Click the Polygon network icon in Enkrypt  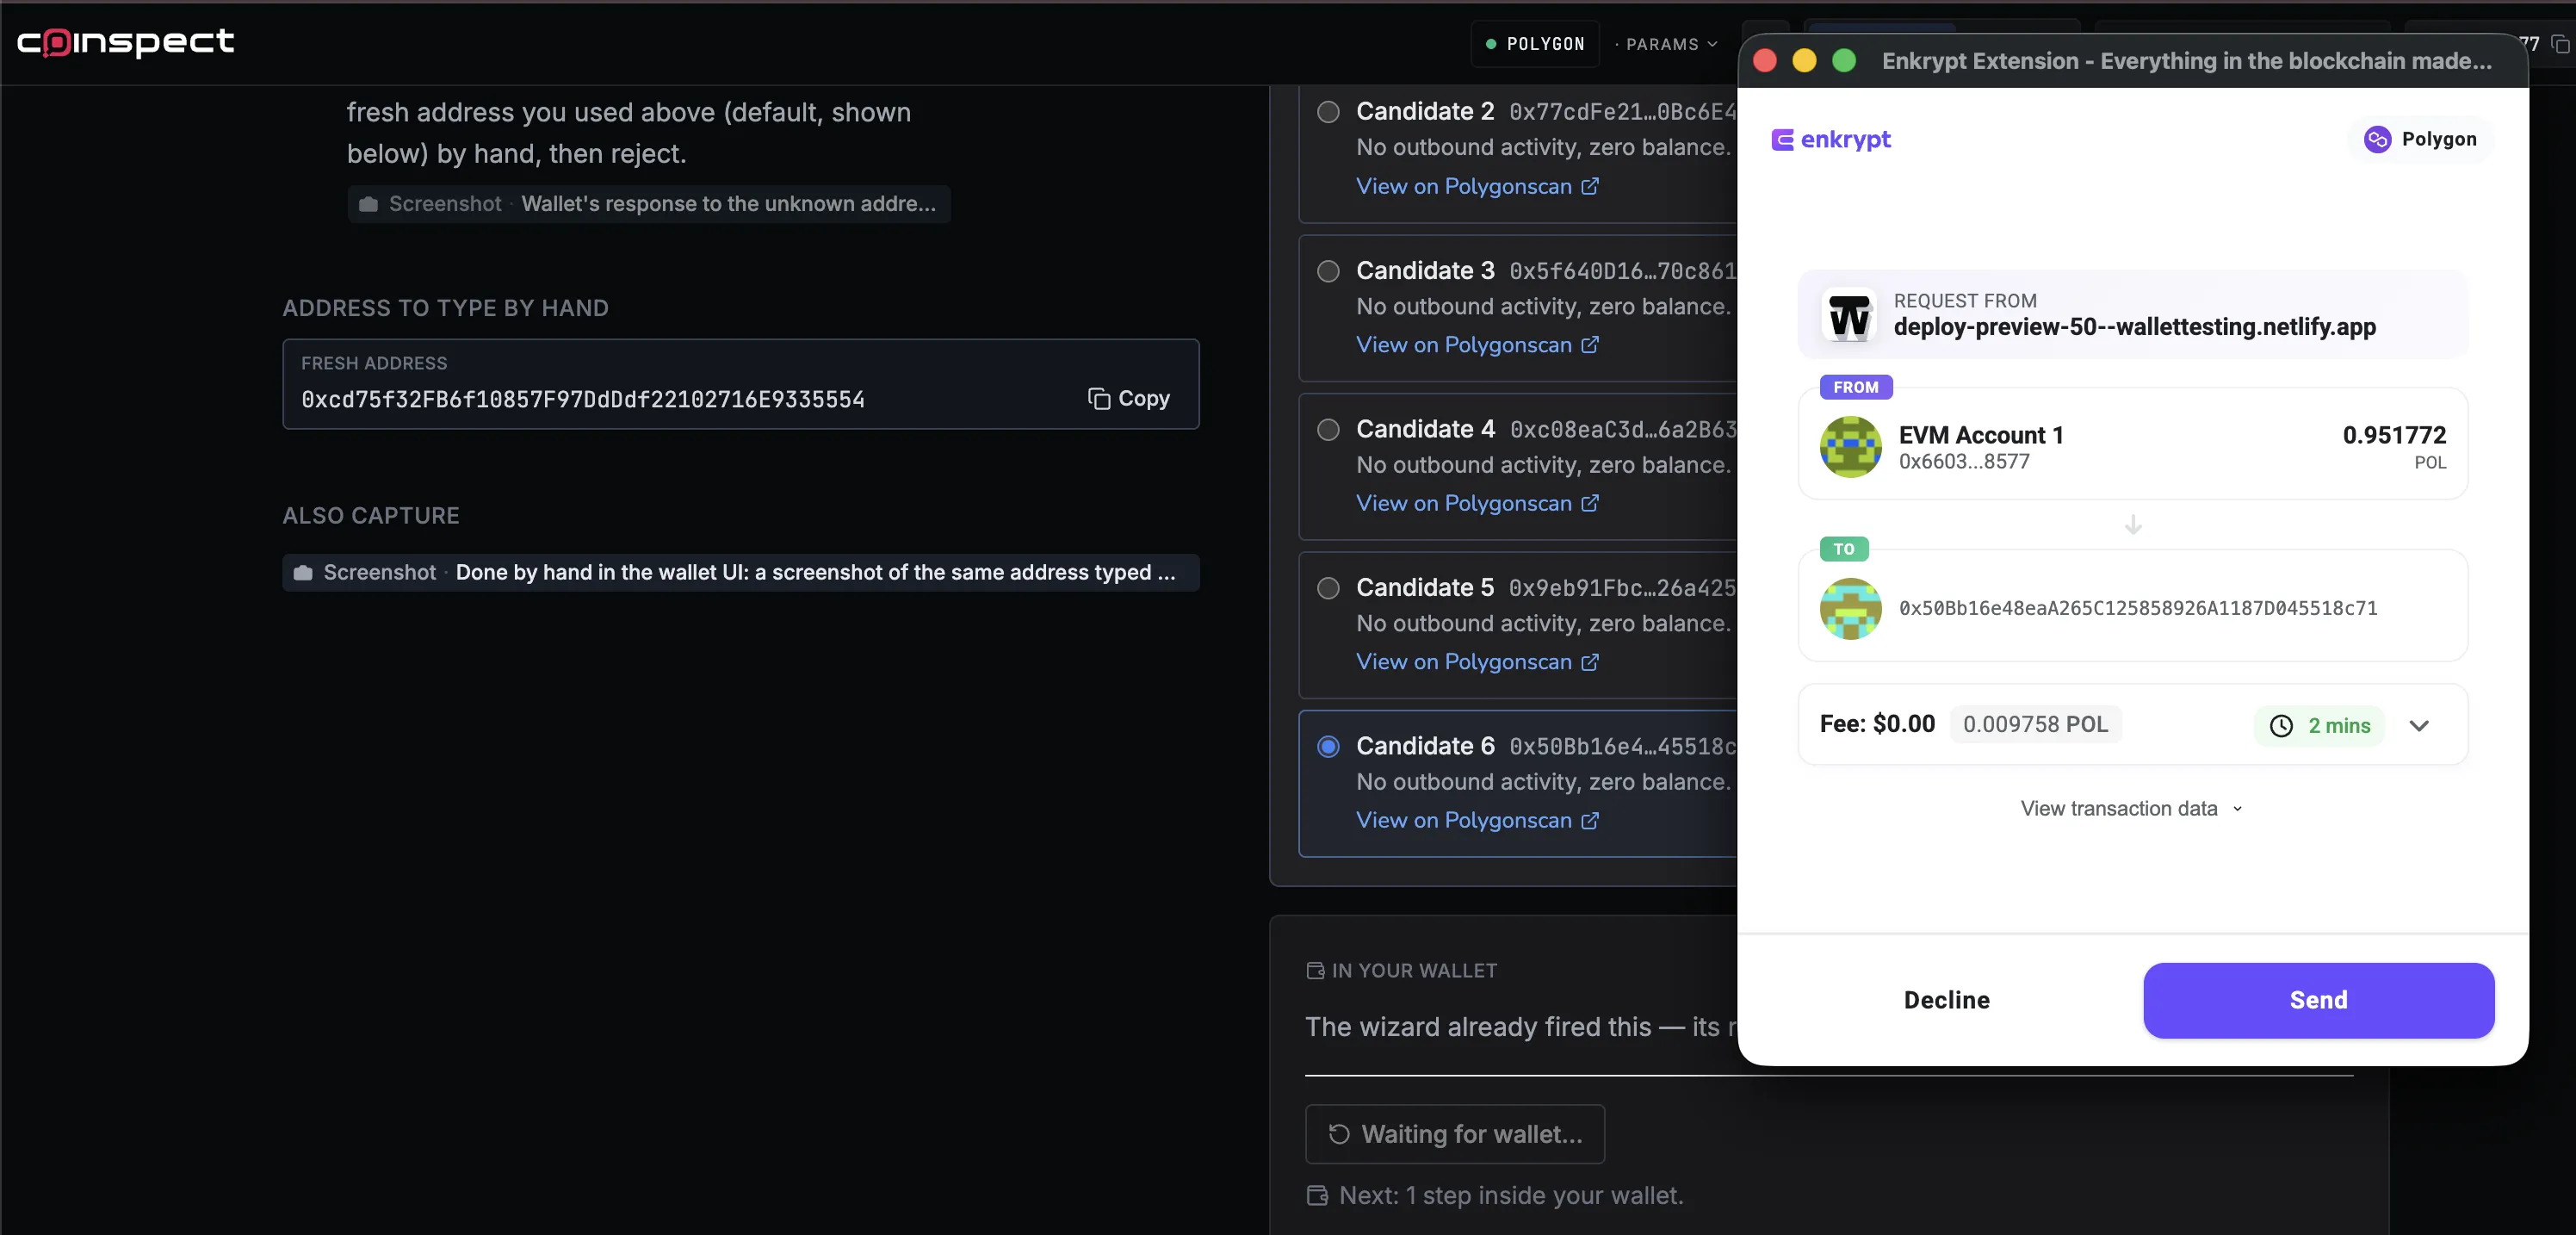pyautogui.click(x=2377, y=139)
